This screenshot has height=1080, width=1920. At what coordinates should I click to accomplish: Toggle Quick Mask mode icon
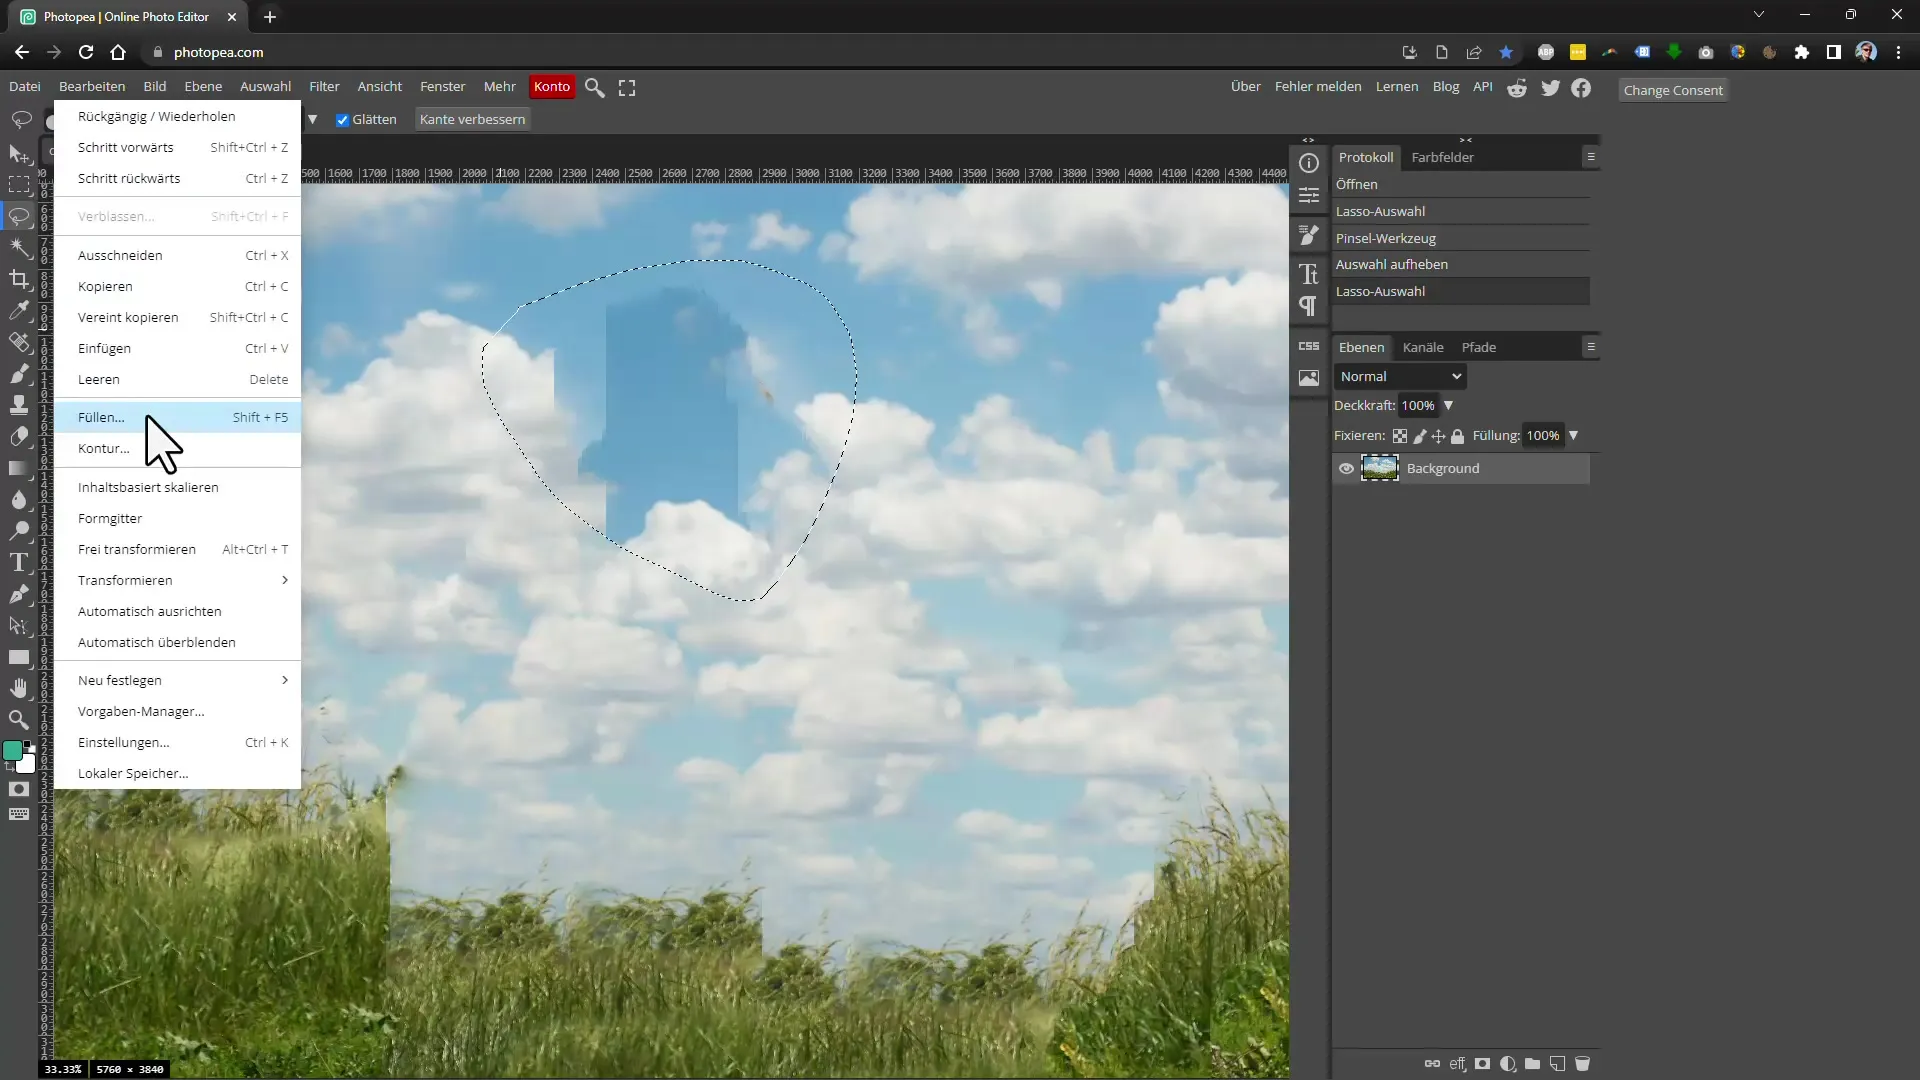19,789
